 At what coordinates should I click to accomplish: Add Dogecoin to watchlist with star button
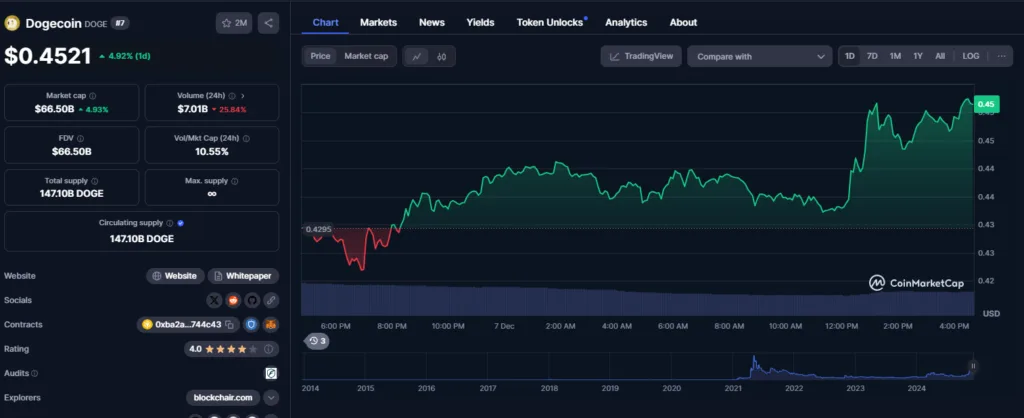[x=234, y=24]
